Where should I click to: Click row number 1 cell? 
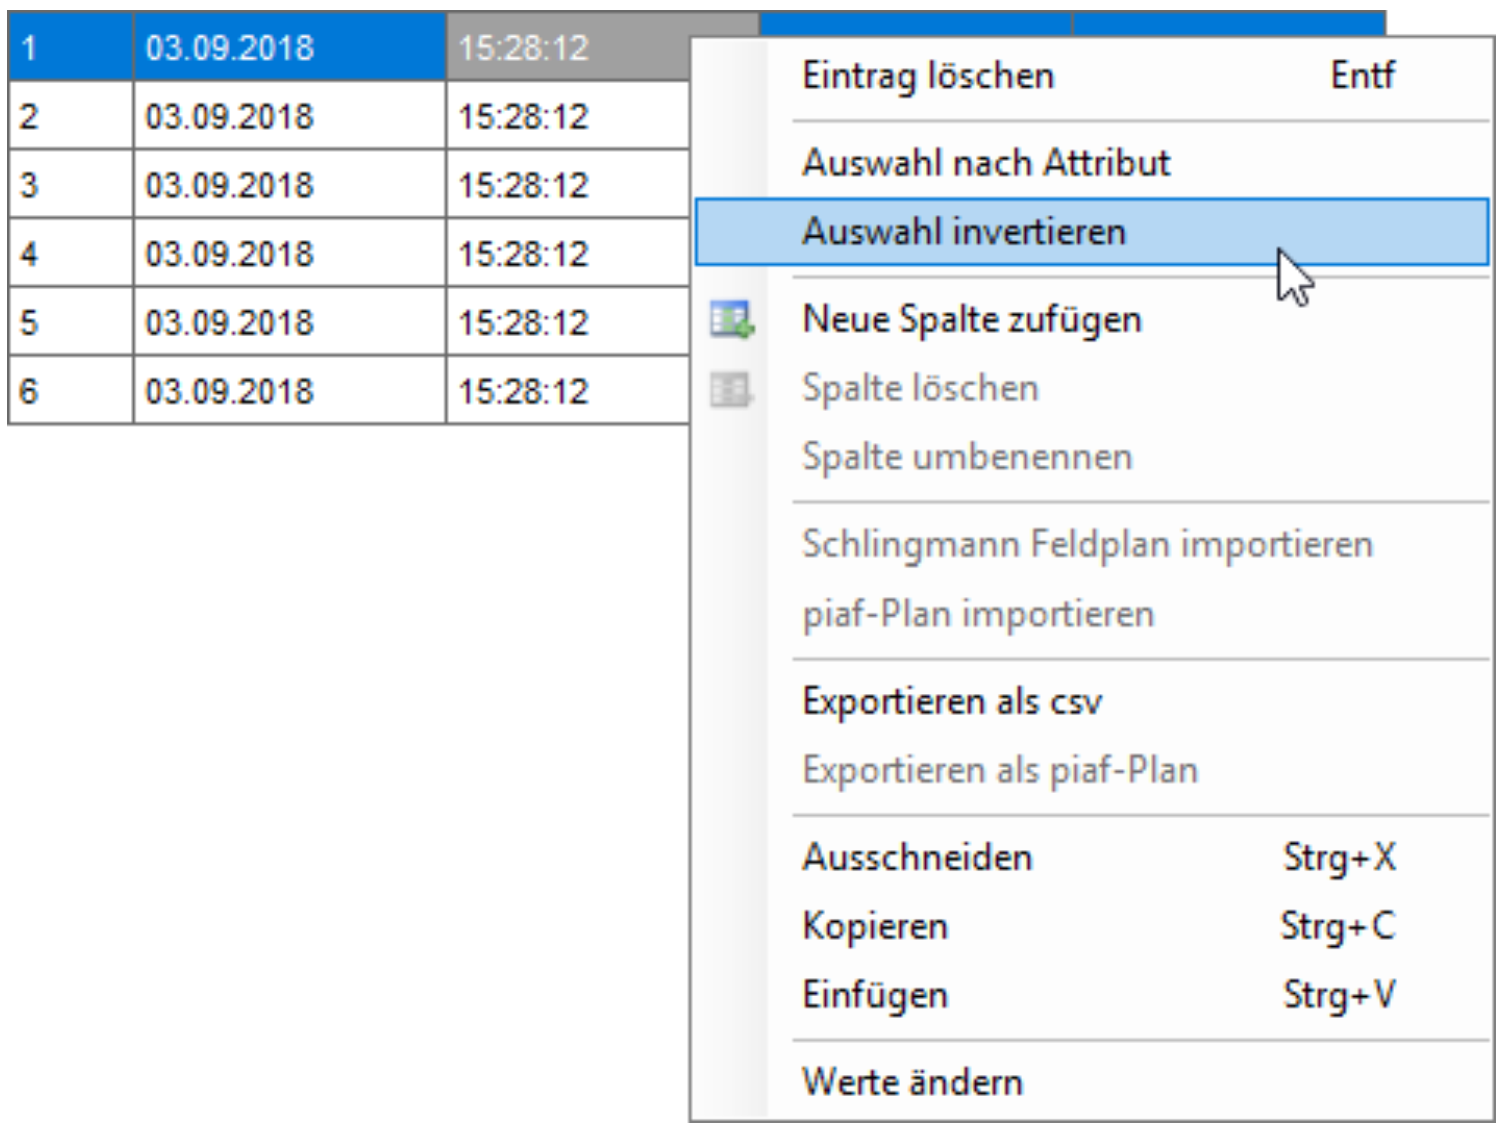70,47
